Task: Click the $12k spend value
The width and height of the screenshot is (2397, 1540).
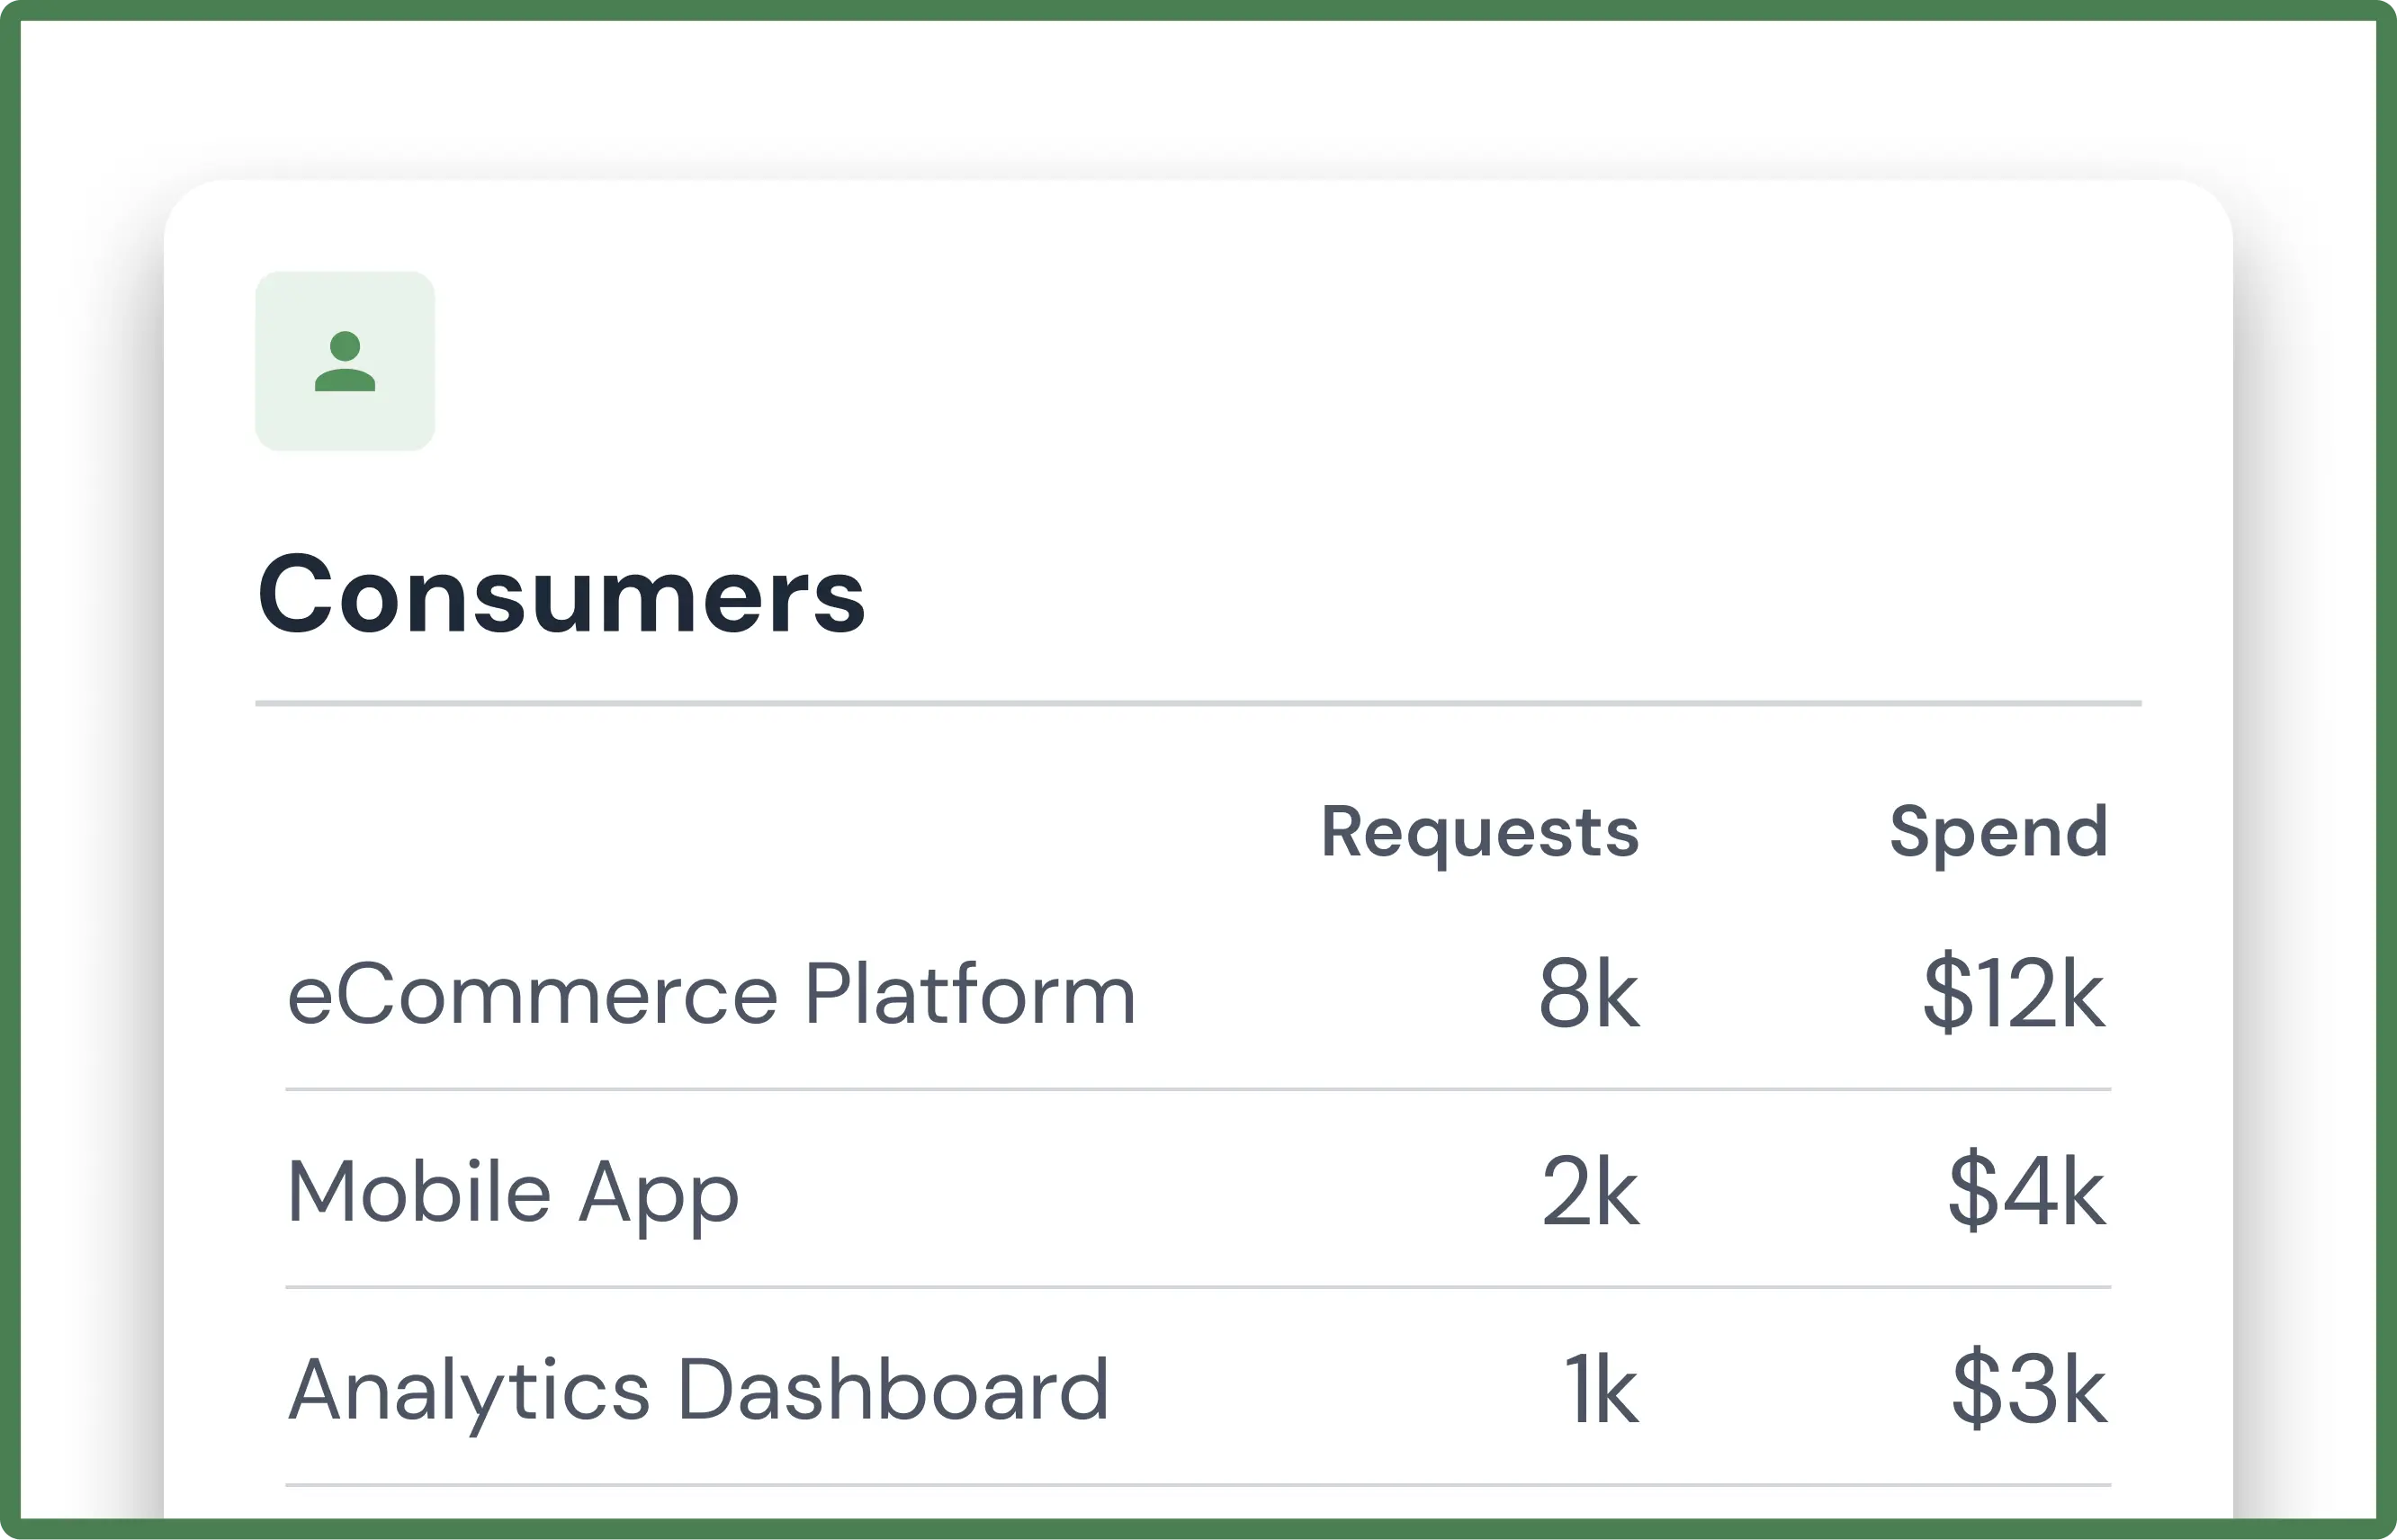Action: (2012, 994)
